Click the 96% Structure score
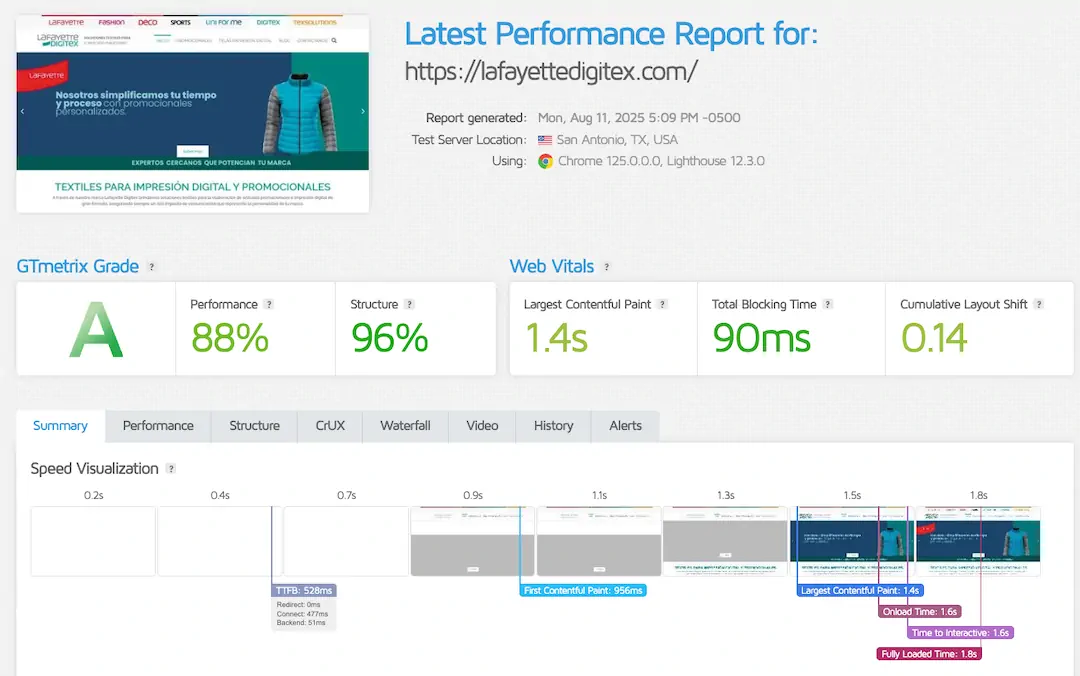The height and width of the screenshot is (676, 1080). coord(390,338)
